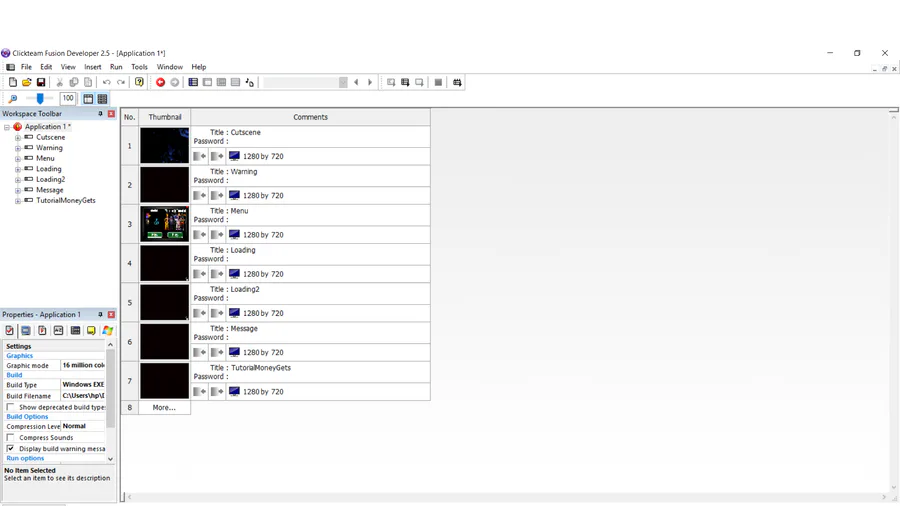Viewport: 900px width, 506px height.
Task: Click the Build Type value field
Action: (83, 384)
